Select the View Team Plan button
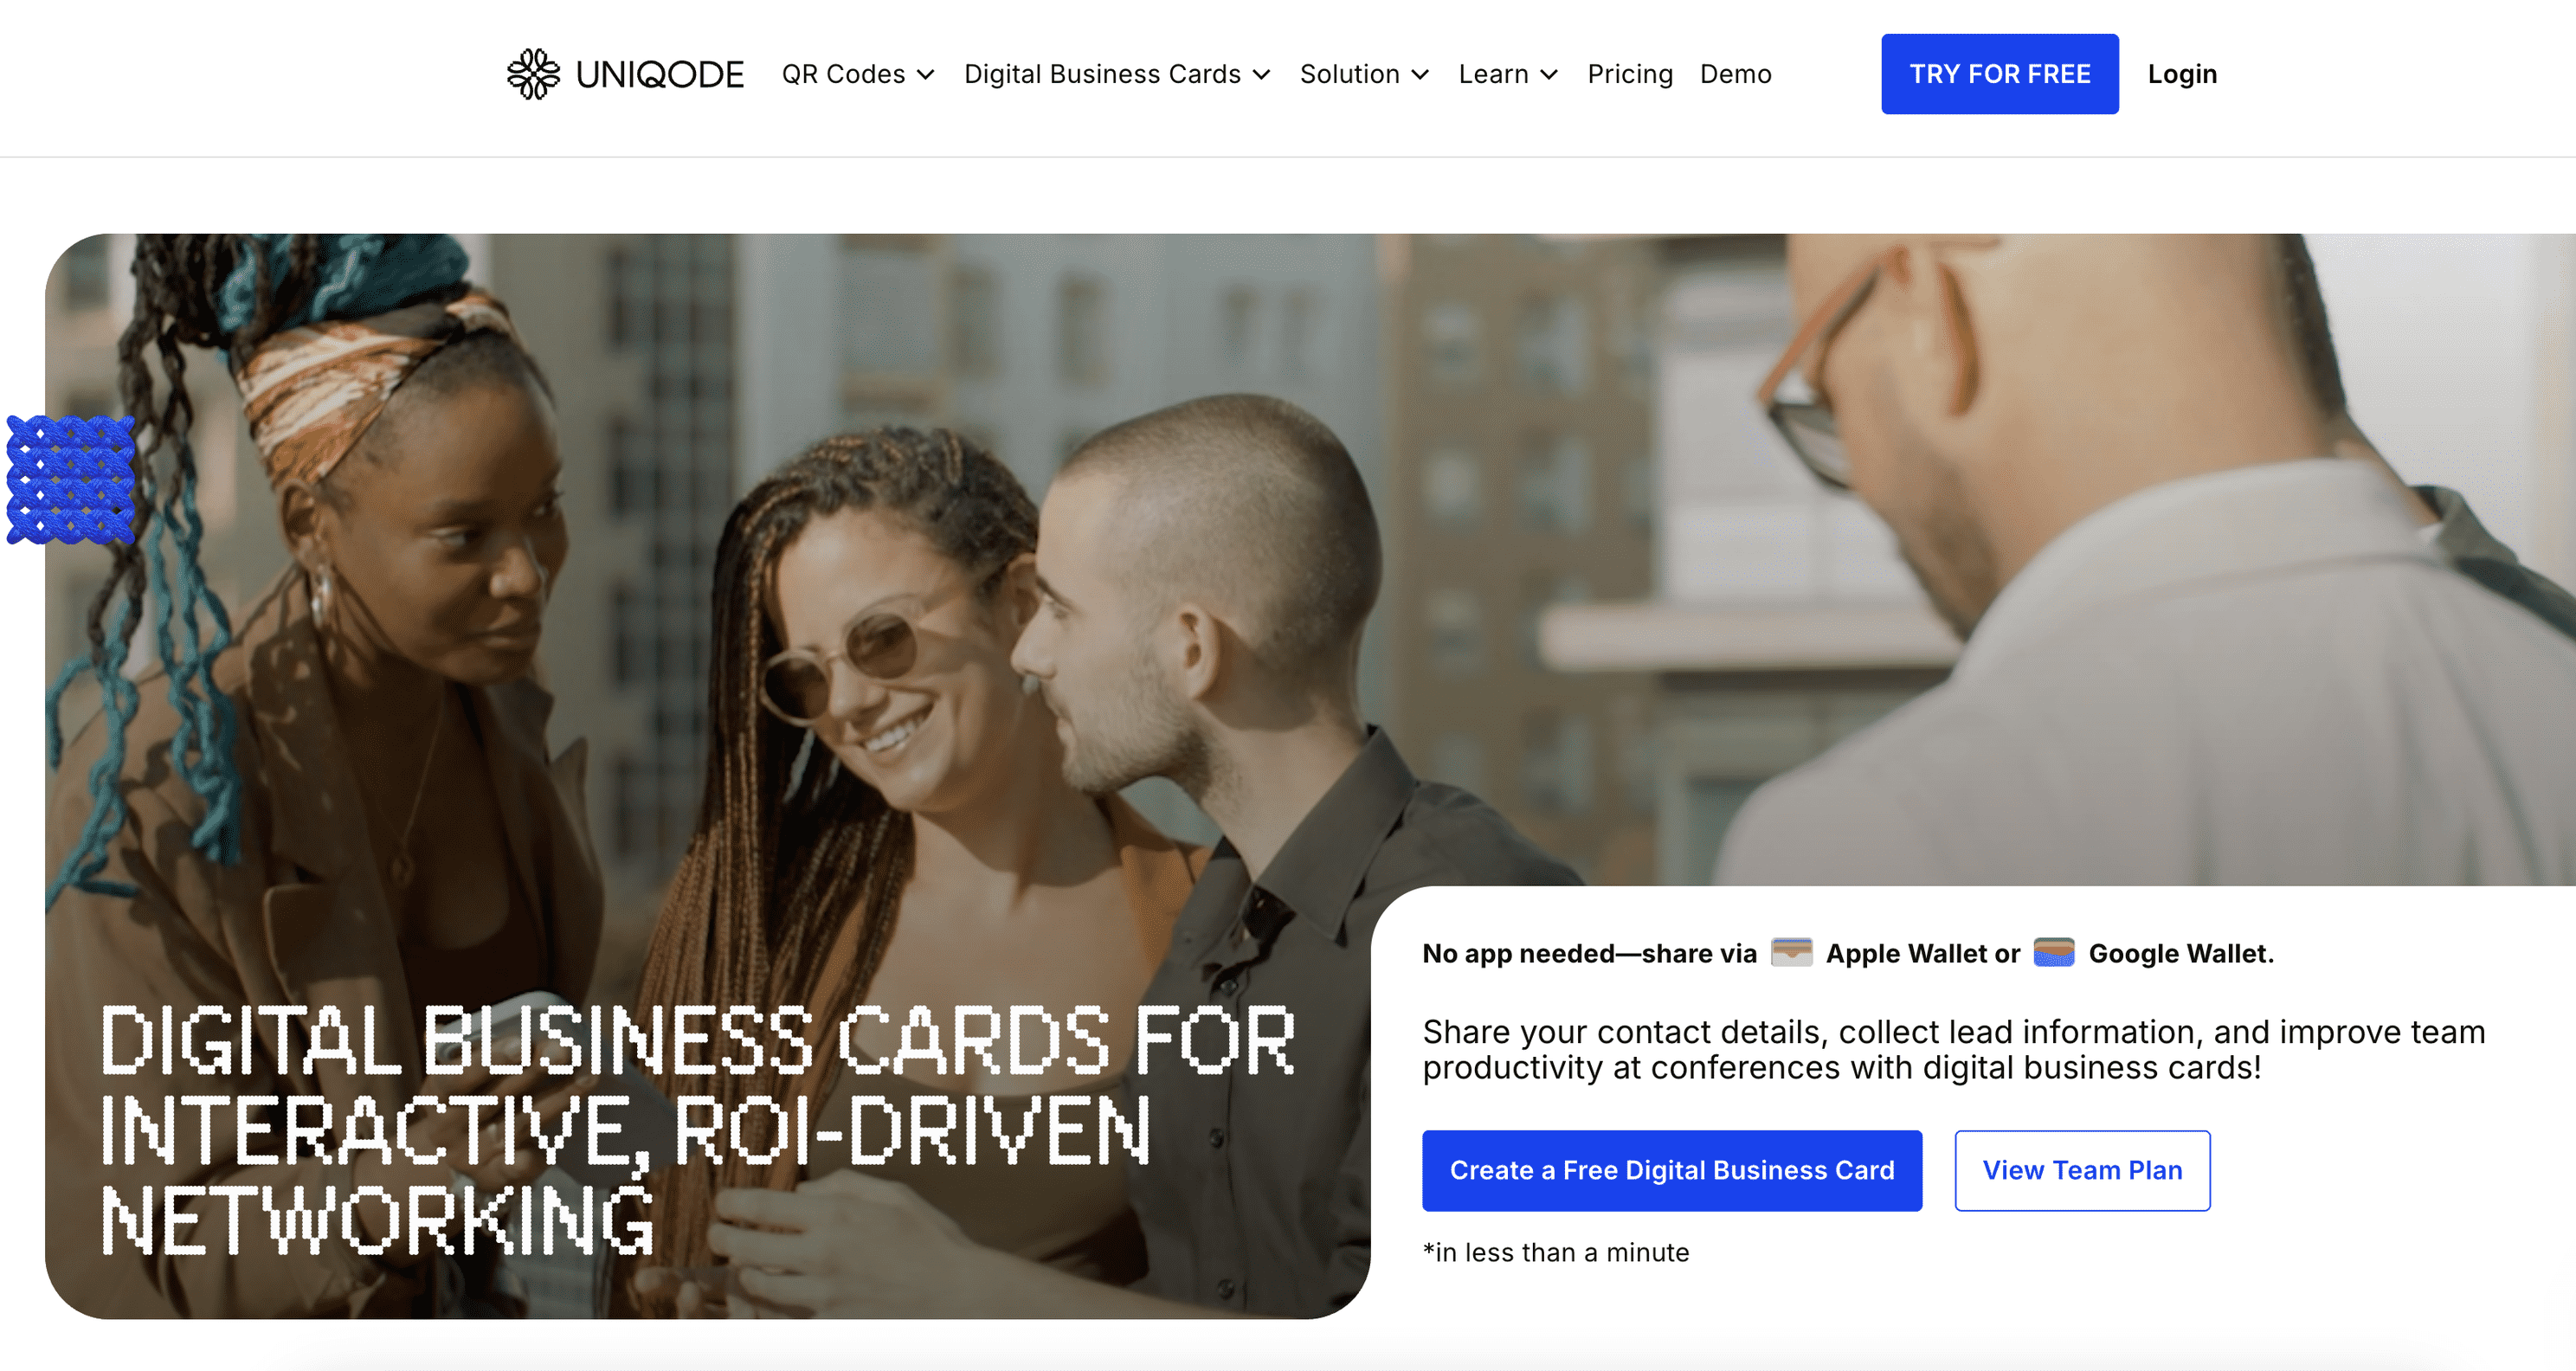2576x1371 pixels. click(x=2082, y=1170)
